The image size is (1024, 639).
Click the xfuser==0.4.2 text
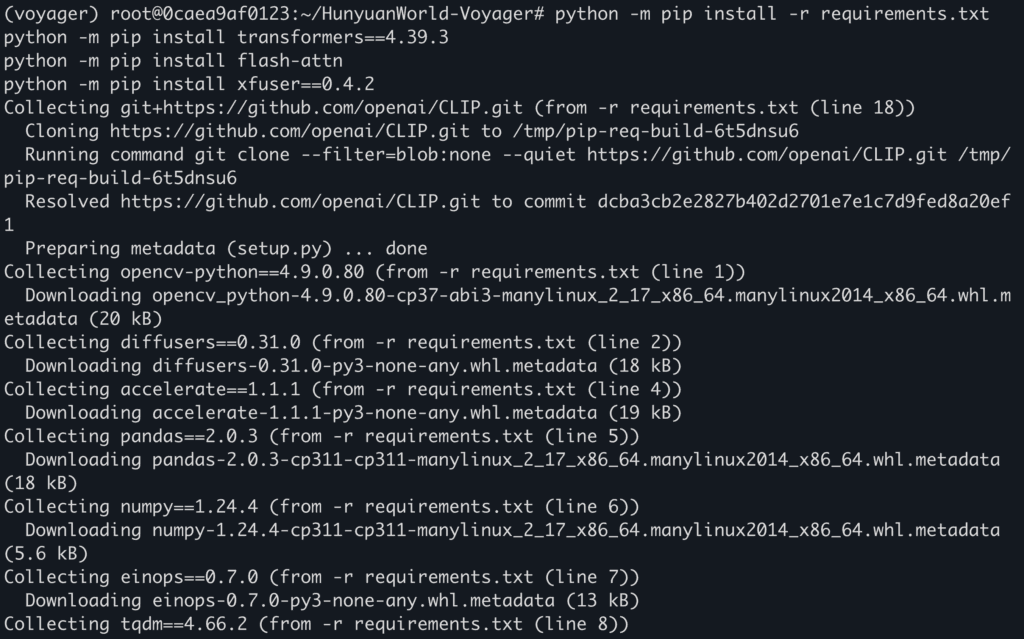pos(306,84)
